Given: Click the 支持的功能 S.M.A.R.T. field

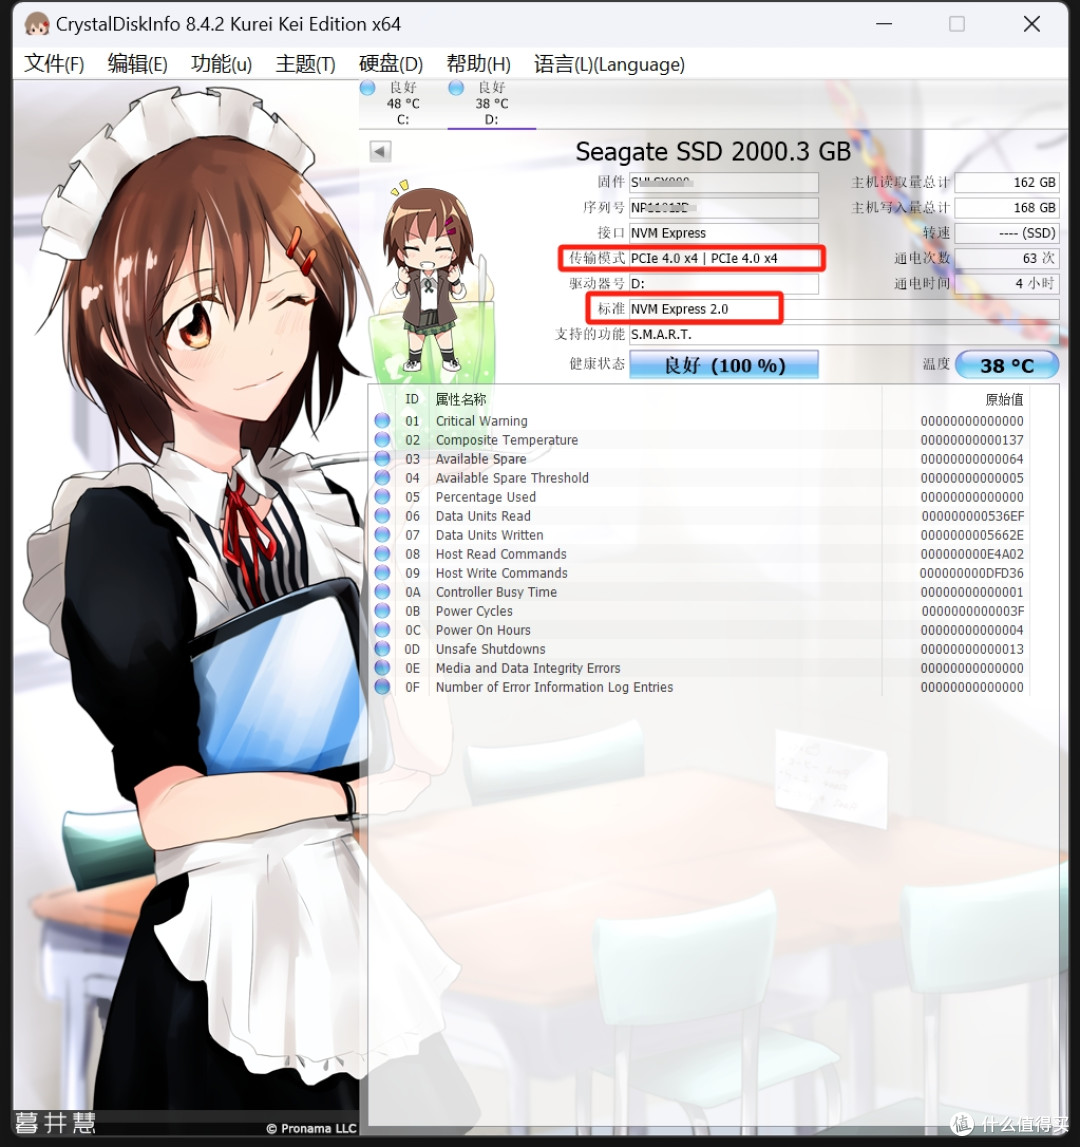Looking at the screenshot, I should 844,334.
